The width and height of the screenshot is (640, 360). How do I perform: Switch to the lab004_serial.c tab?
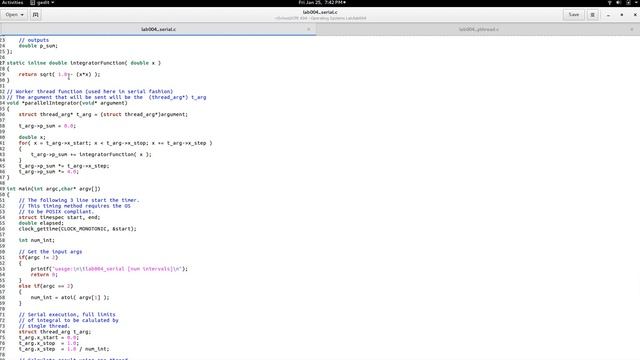(158, 29)
